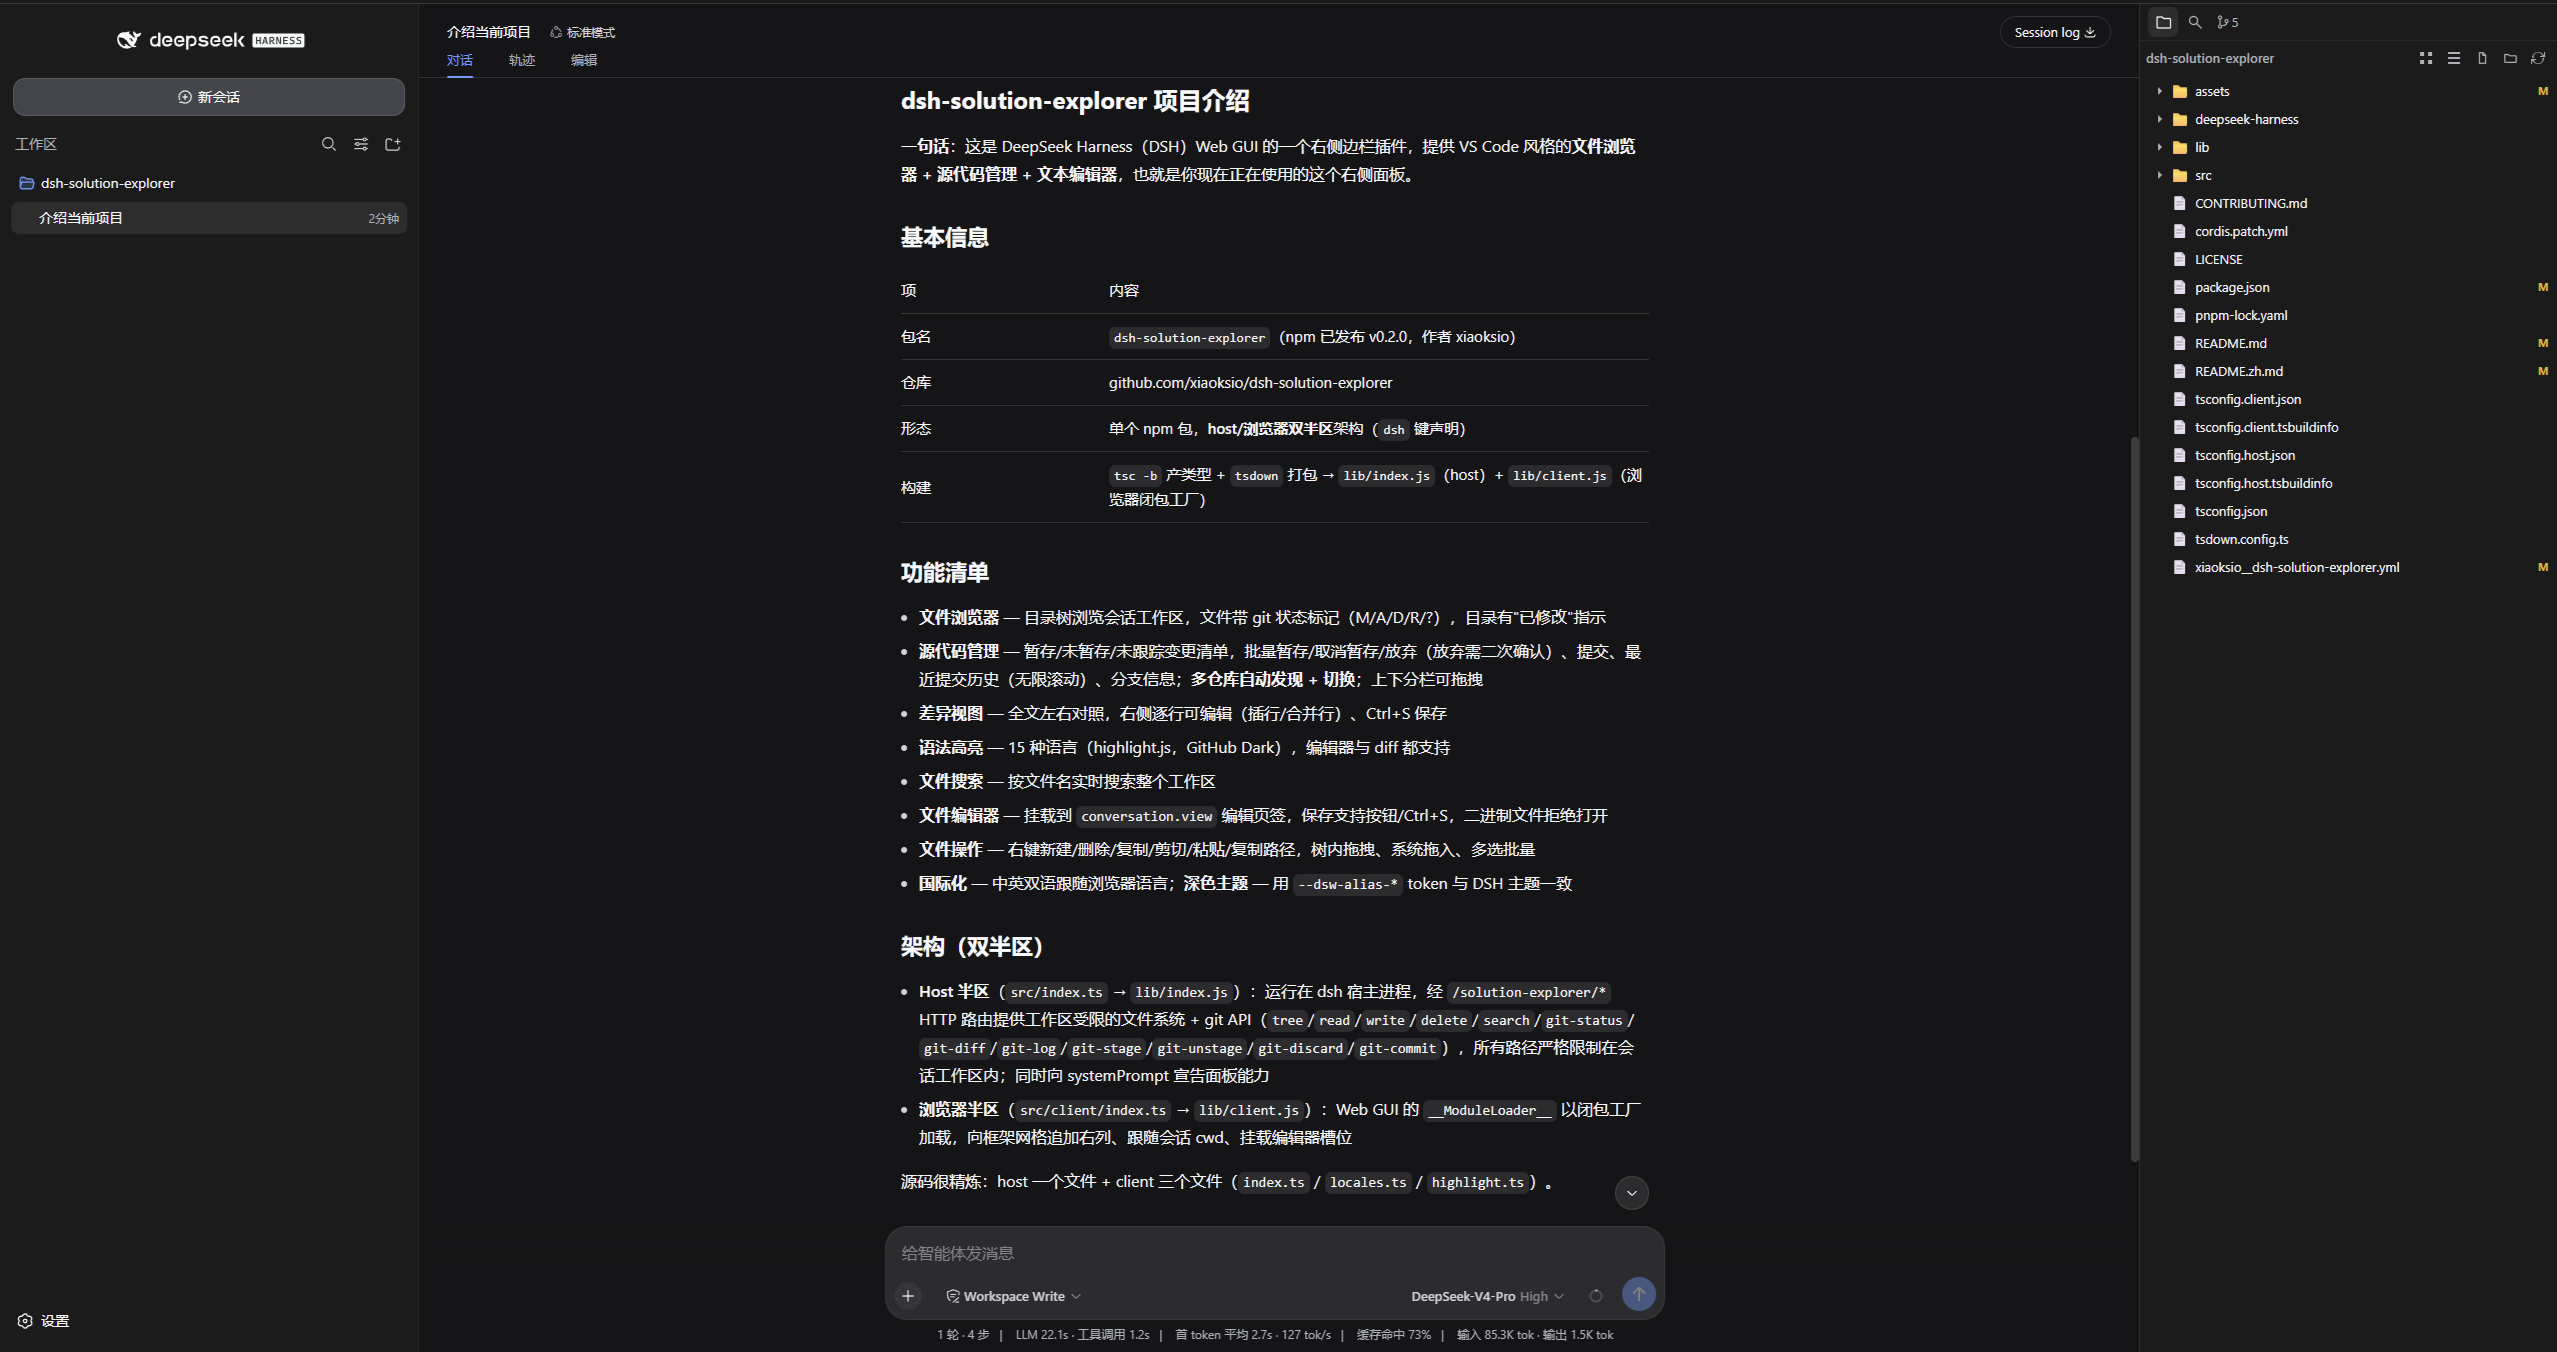The width and height of the screenshot is (2557, 1352).
Task: Search workspaces in left sidebar
Action: (329, 144)
